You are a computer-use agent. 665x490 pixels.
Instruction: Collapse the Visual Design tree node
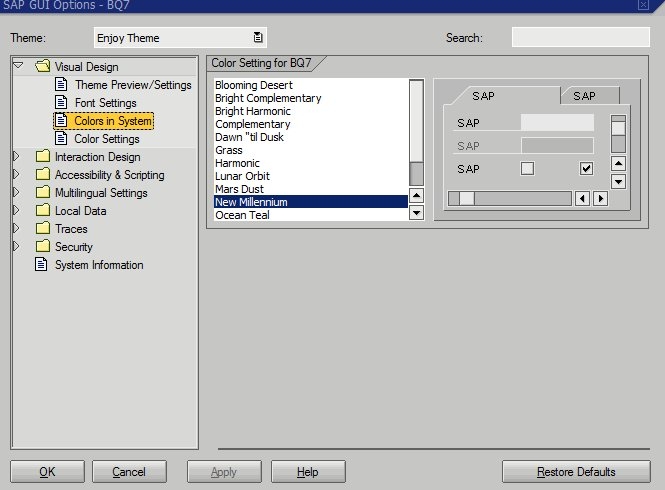[18, 65]
